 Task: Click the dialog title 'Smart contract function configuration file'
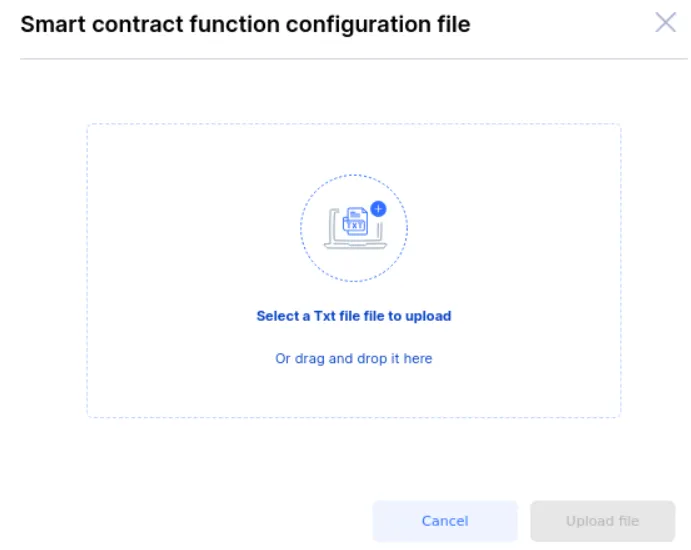point(245,24)
